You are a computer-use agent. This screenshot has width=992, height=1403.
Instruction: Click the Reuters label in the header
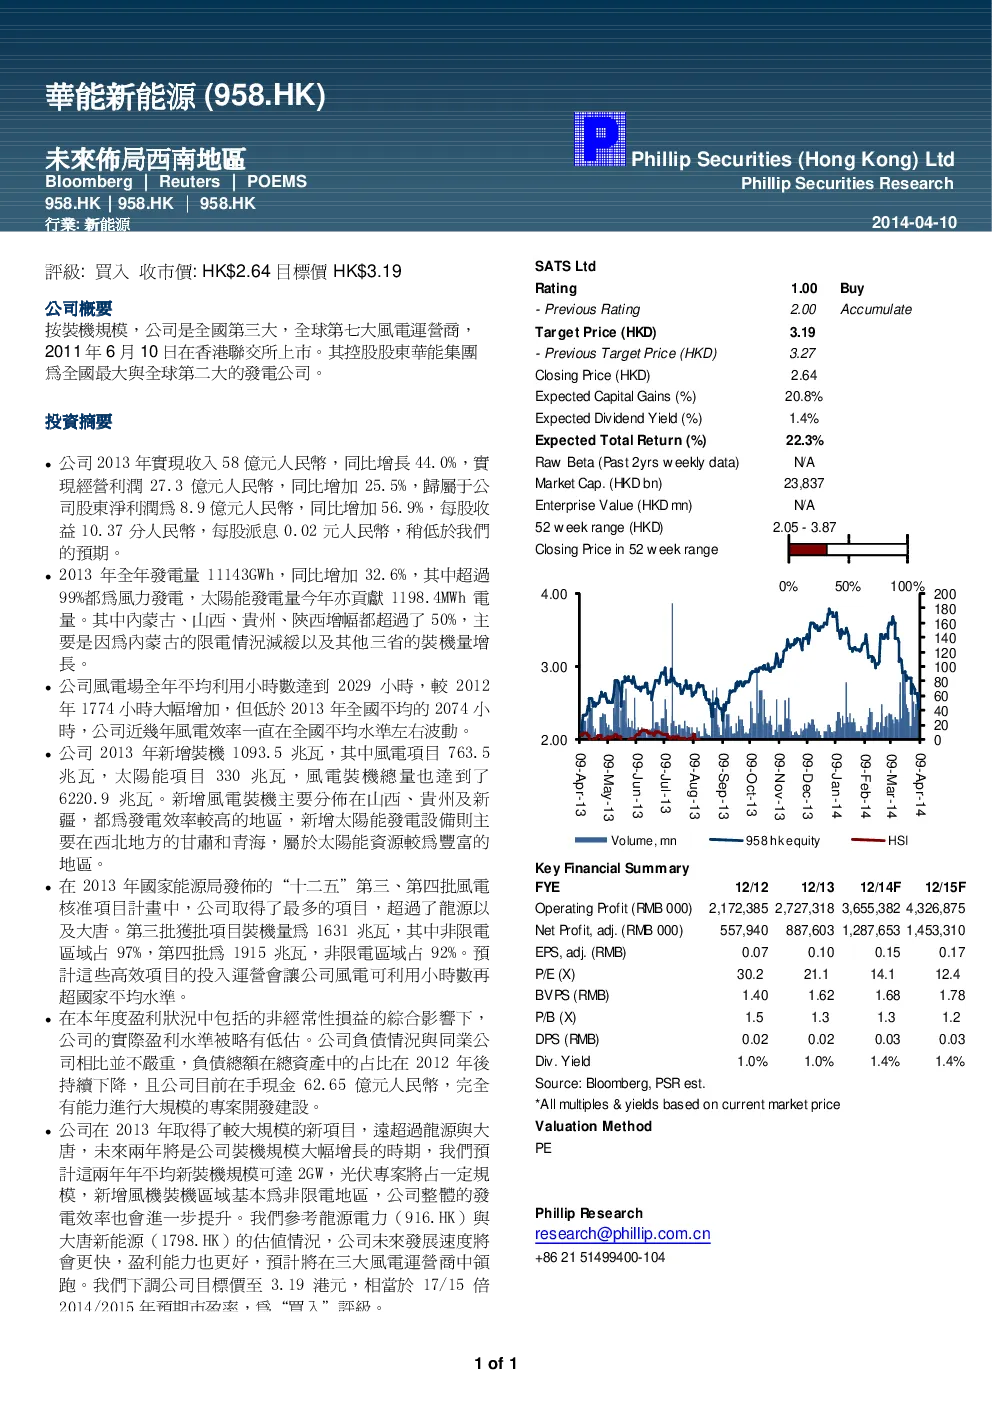pos(189,182)
